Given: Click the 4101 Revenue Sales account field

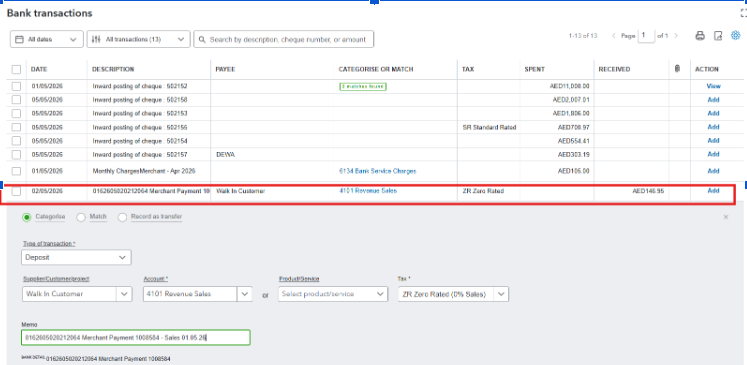Looking at the screenshot, I should (190, 294).
